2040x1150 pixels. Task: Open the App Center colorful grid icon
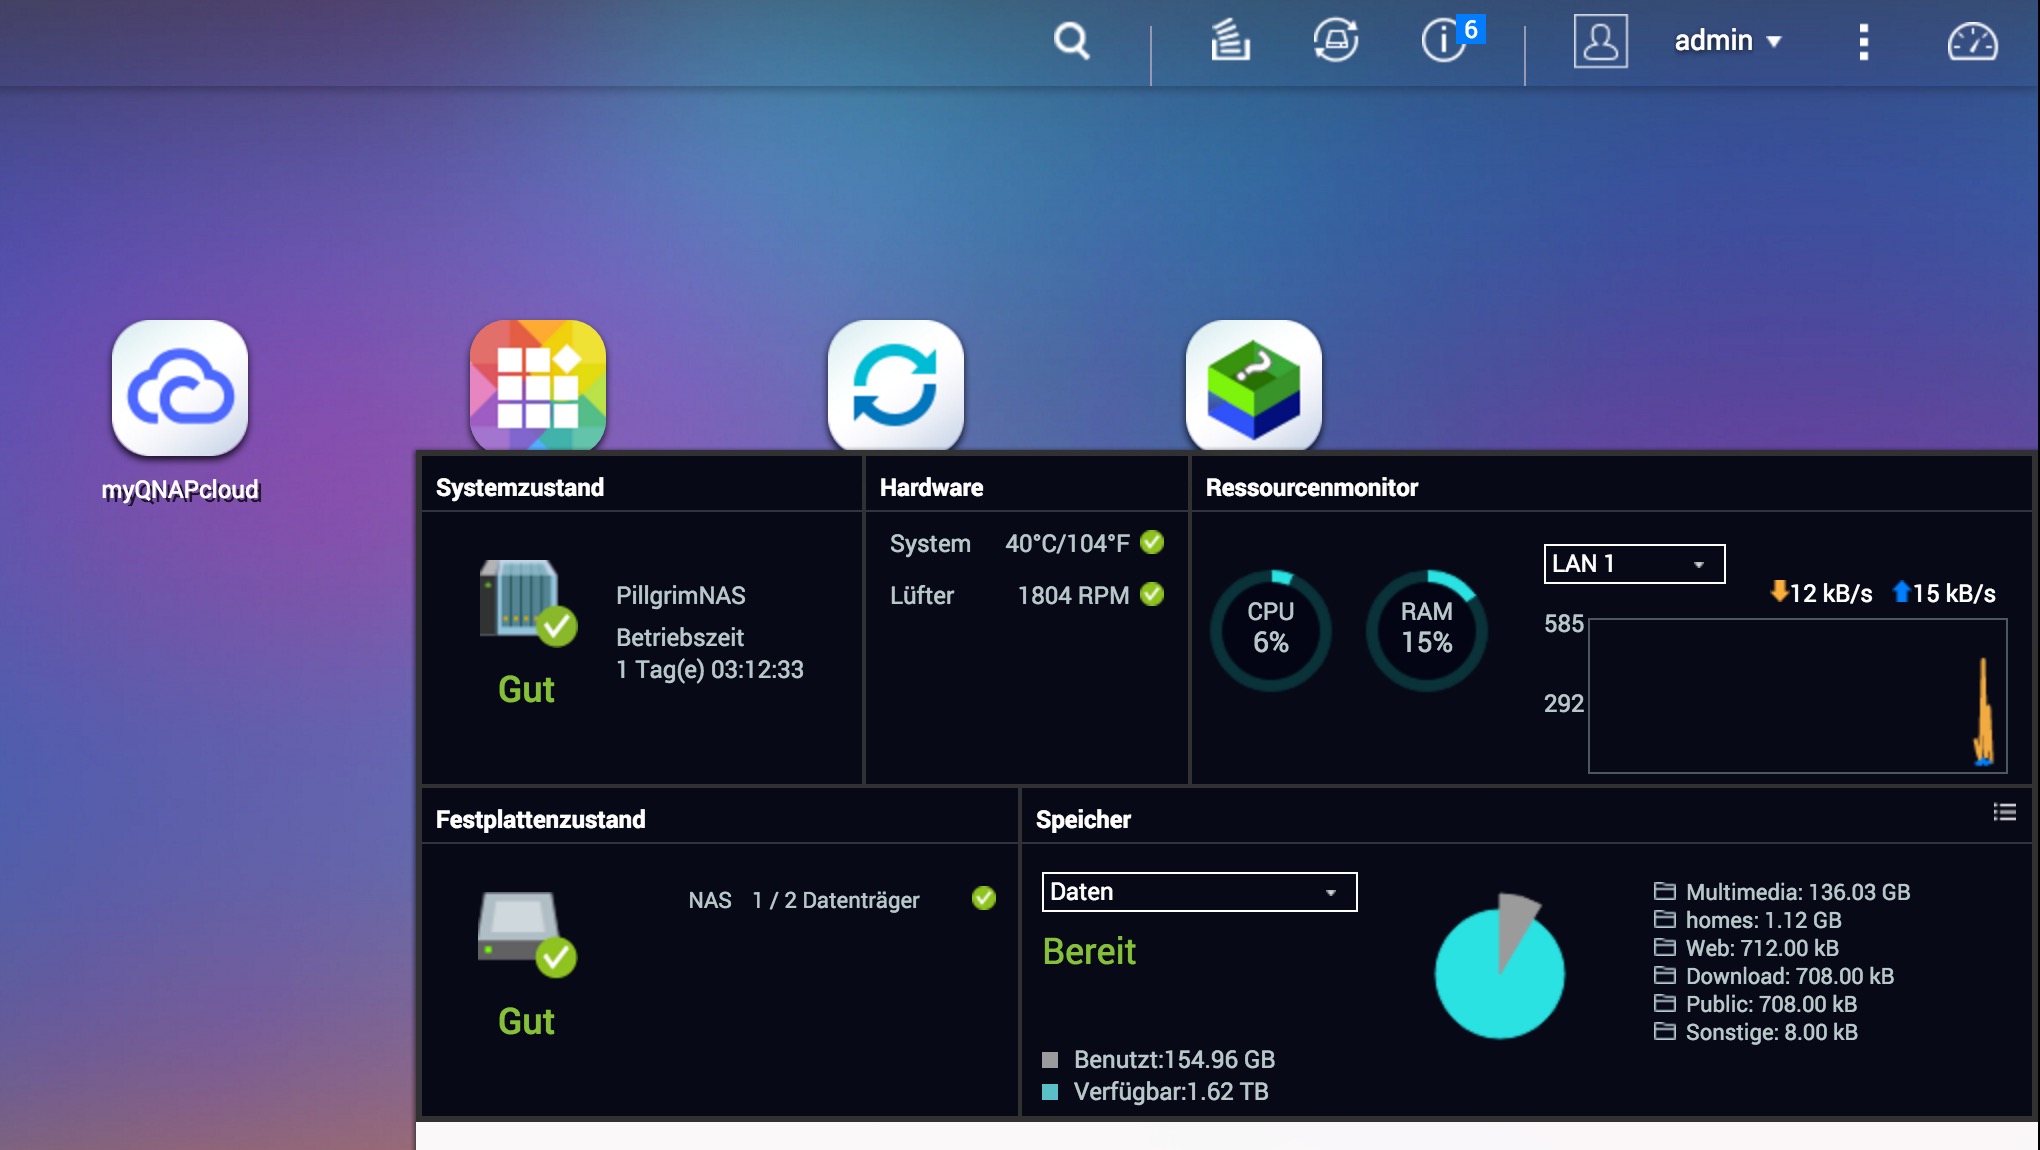tap(538, 385)
